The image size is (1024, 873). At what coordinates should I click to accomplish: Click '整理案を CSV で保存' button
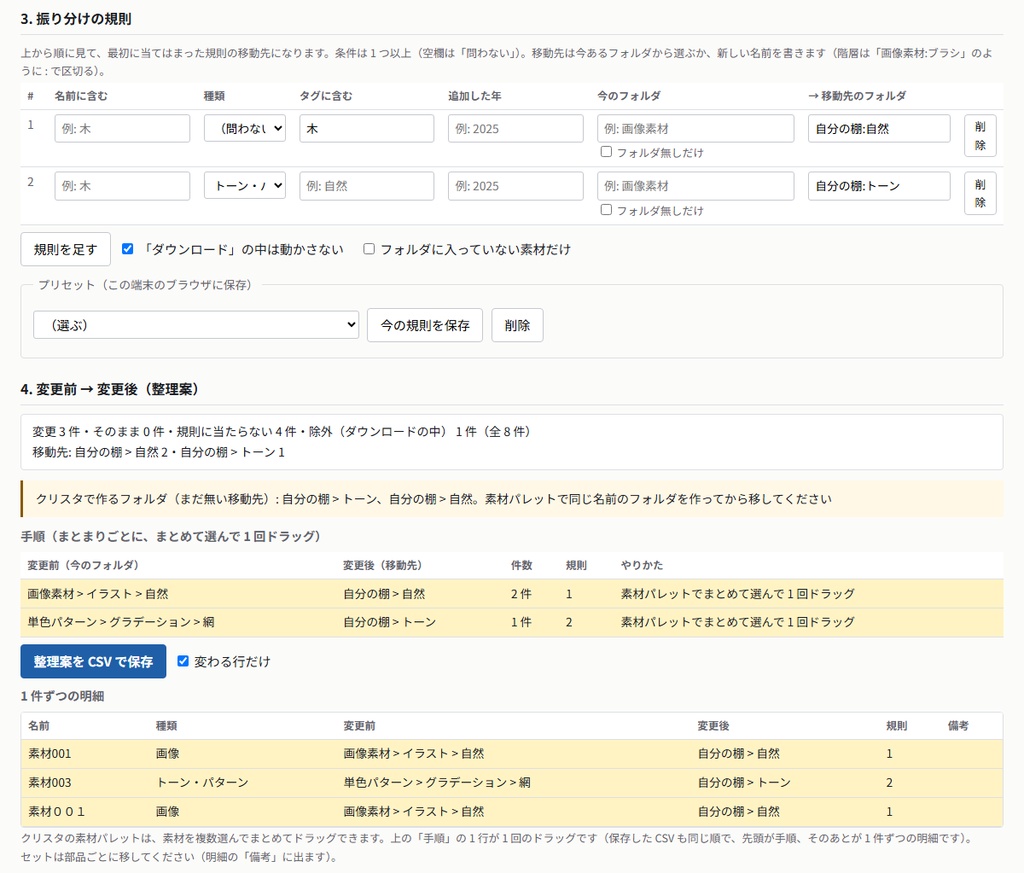(93, 661)
